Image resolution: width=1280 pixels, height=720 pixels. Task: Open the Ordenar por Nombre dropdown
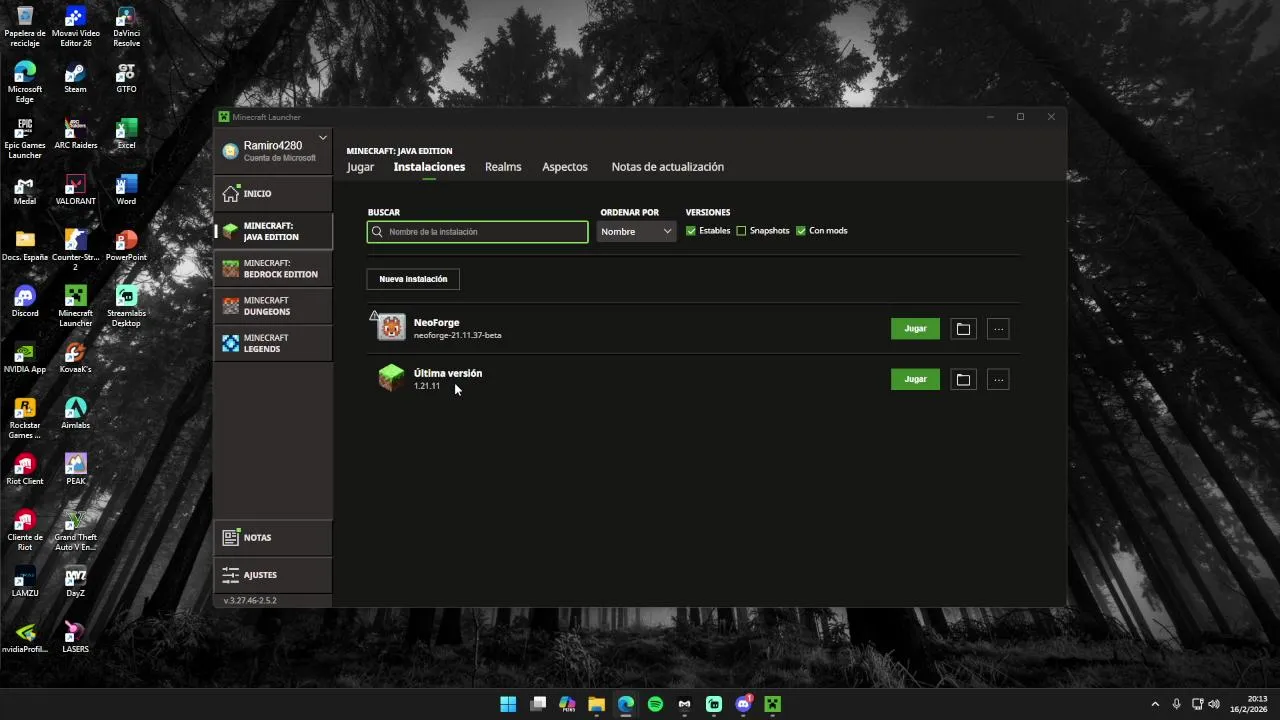[x=636, y=231]
